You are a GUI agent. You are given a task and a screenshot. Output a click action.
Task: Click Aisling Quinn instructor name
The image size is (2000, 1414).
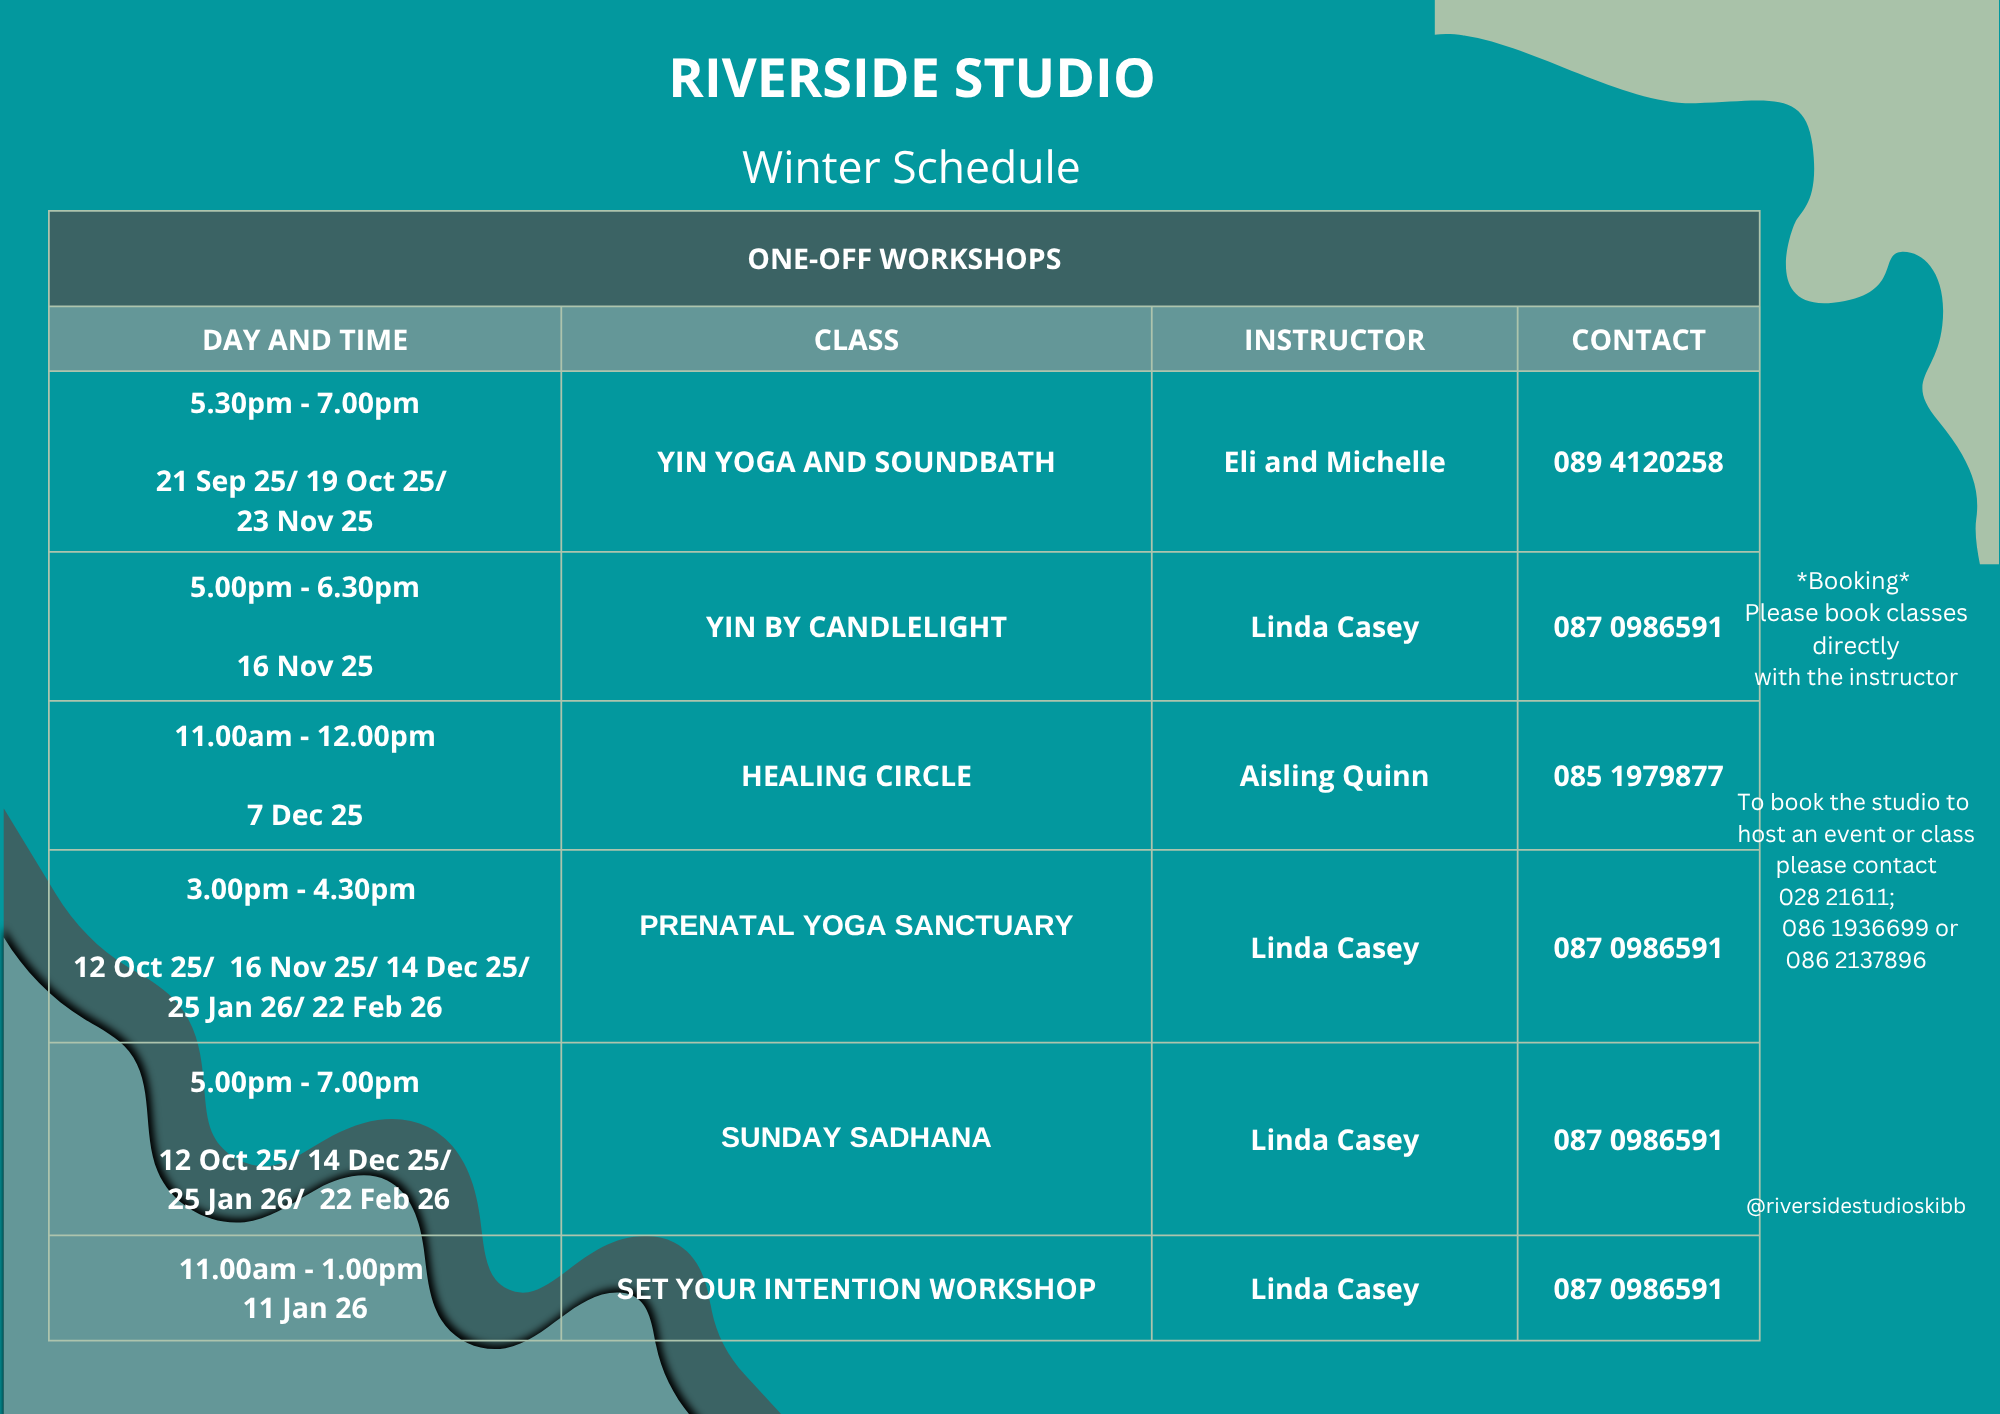pos(1334,776)
